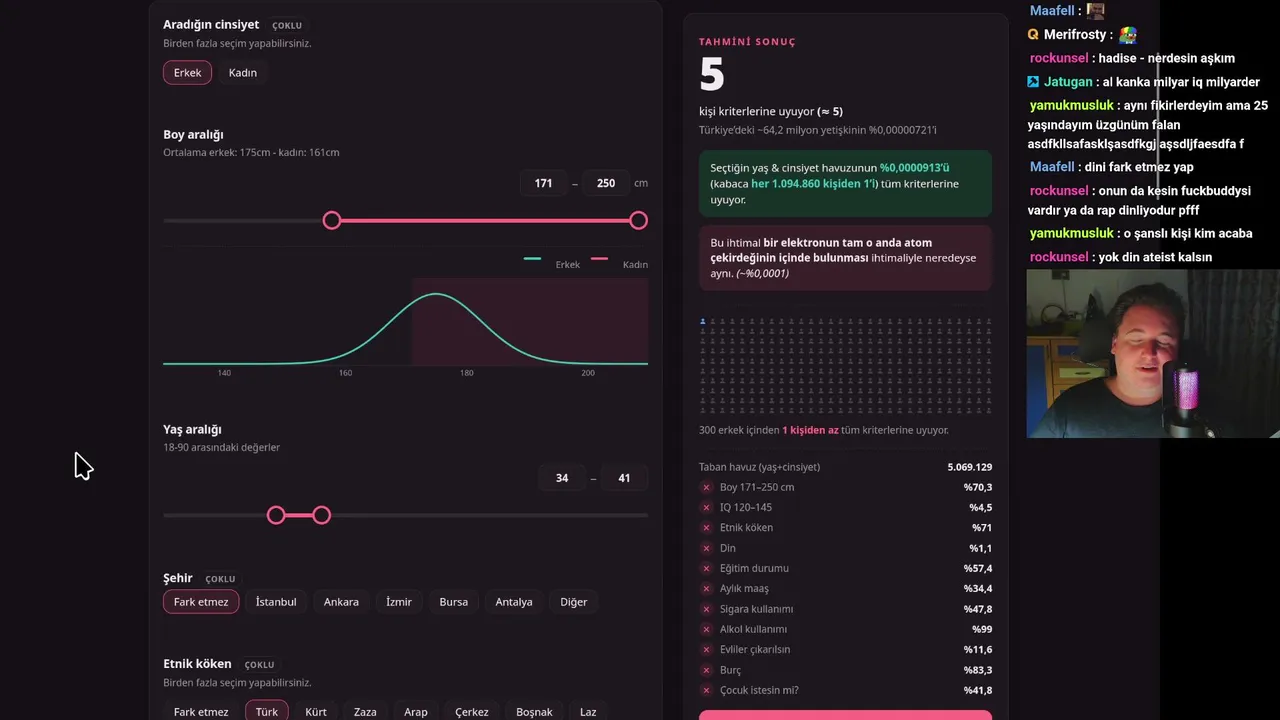1280x720 pixels.
Task: Click the maximum age slider handle
Action: coord(321,515)
